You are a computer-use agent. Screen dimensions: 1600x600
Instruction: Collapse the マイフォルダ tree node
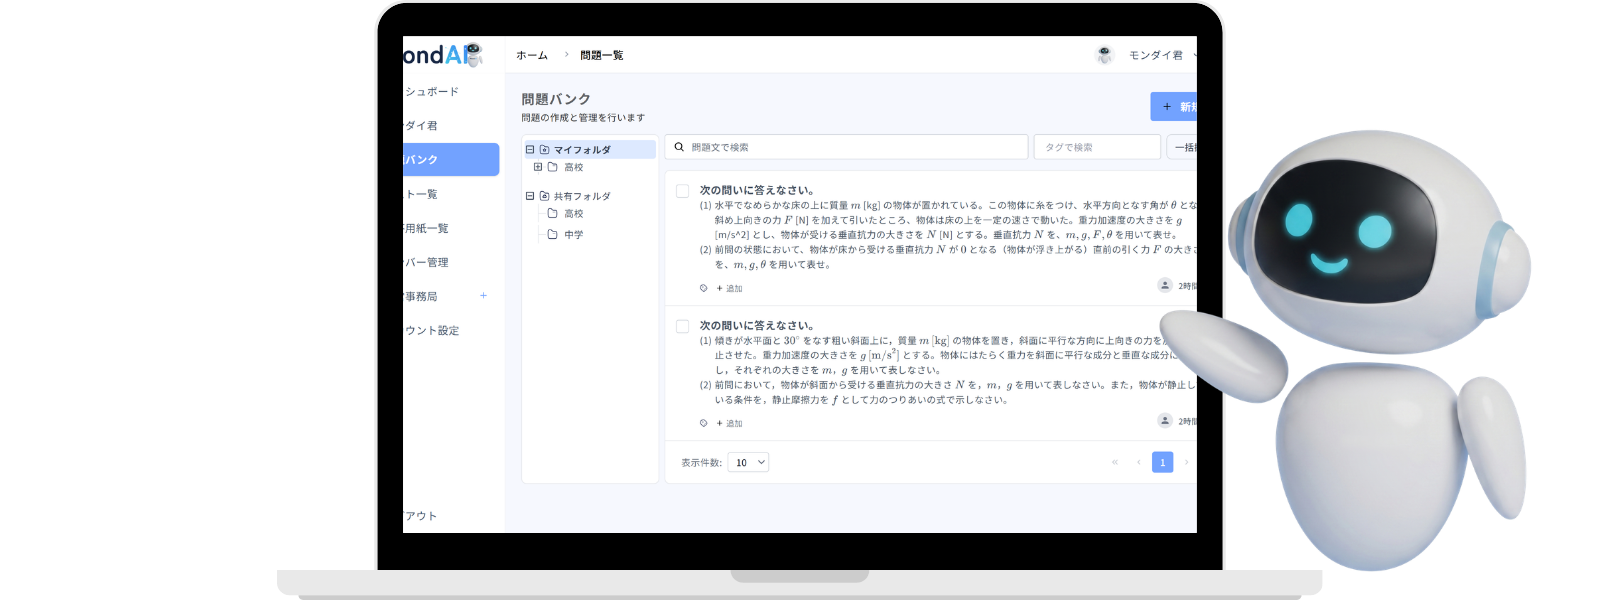point(530,149)
